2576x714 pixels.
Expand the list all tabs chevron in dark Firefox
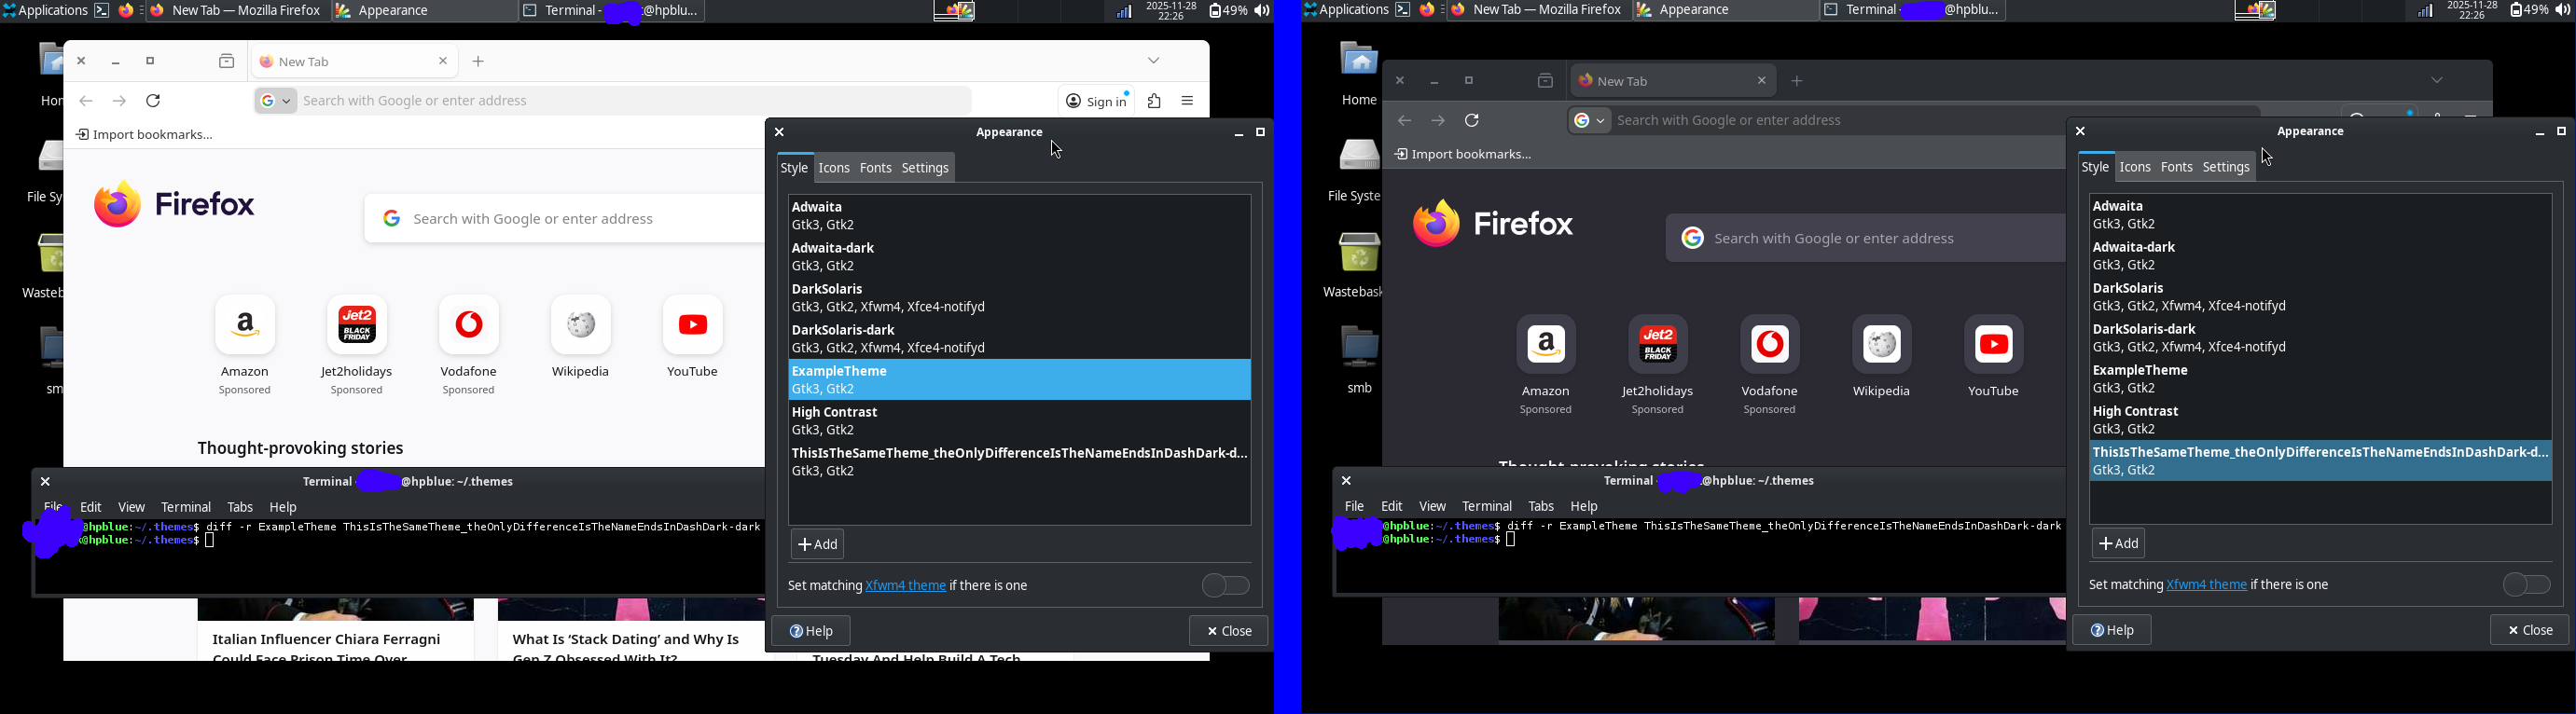click(2437, 81)
